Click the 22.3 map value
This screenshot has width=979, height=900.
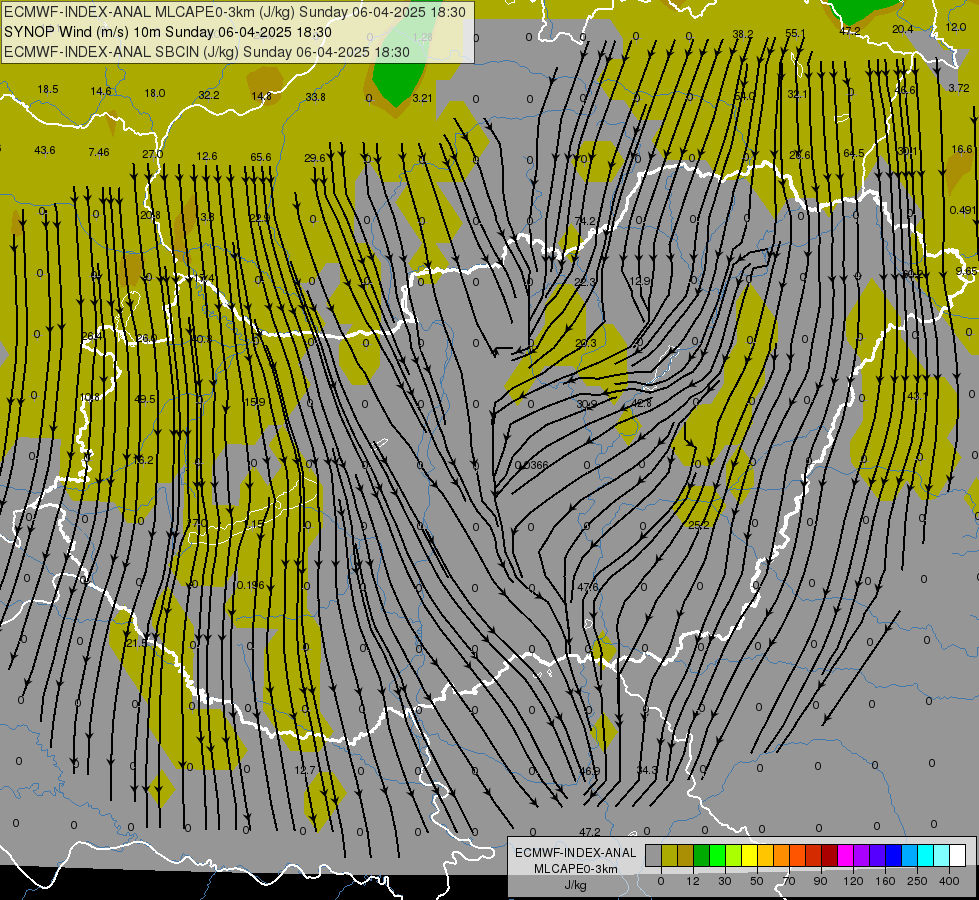585,282
